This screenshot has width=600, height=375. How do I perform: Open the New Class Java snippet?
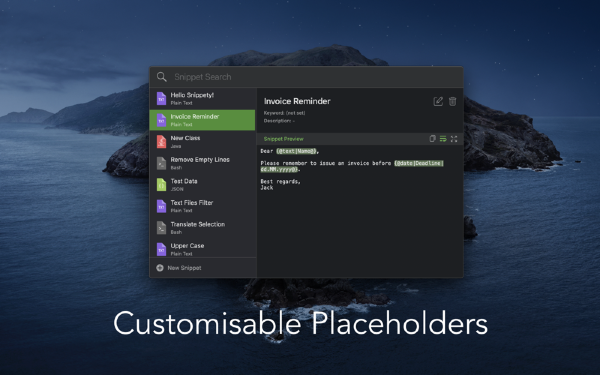202,142
